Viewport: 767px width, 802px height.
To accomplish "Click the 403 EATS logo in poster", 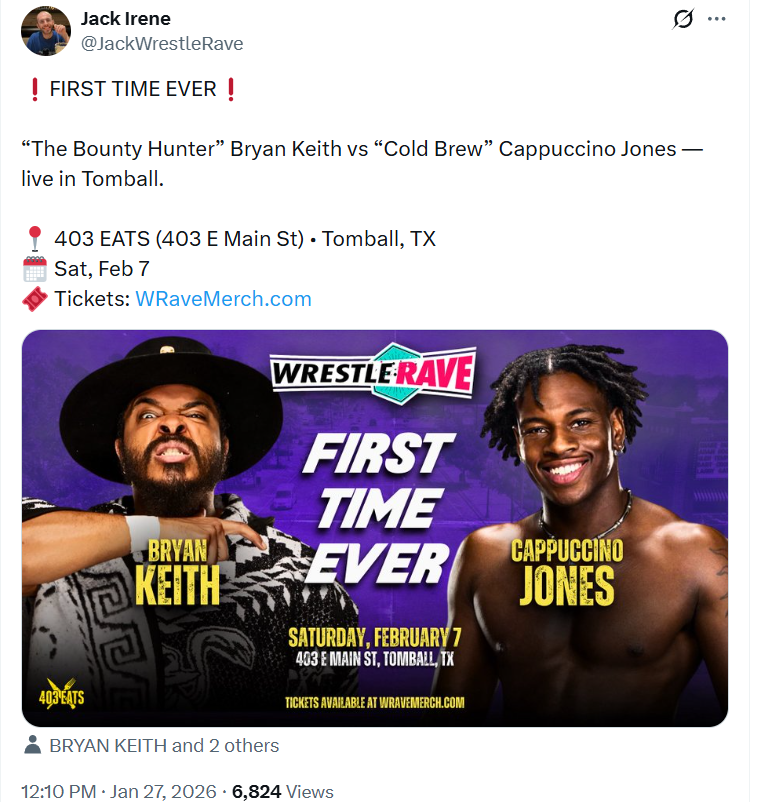I will (60, 692).
